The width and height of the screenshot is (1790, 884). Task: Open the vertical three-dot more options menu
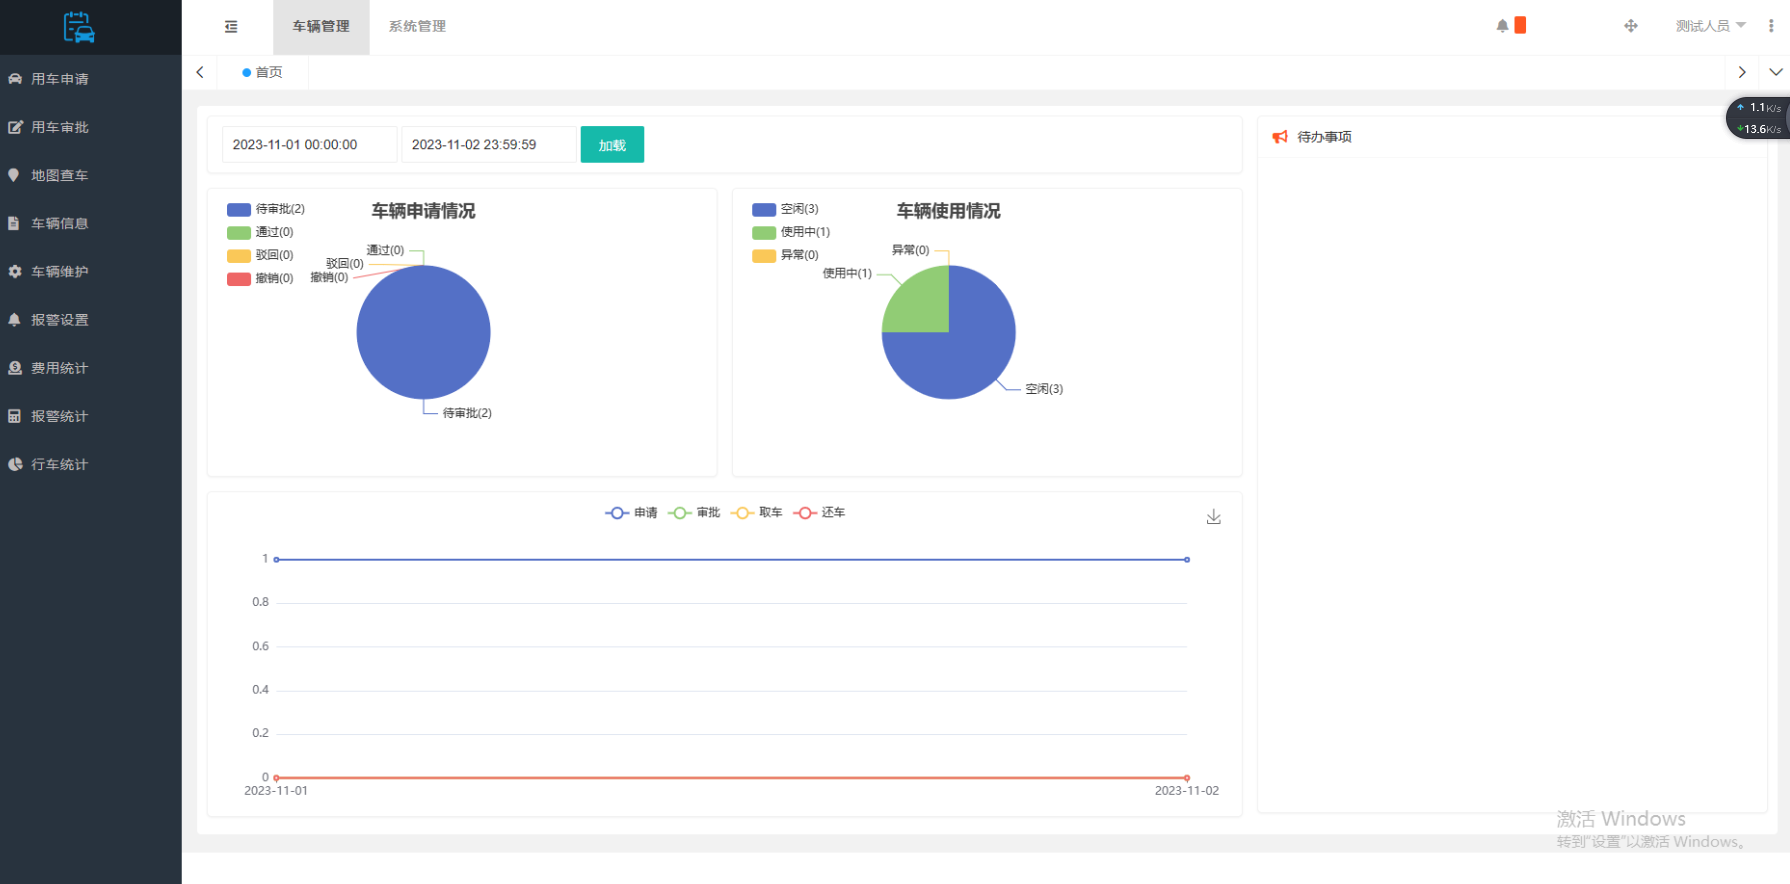pos(1771,26)
